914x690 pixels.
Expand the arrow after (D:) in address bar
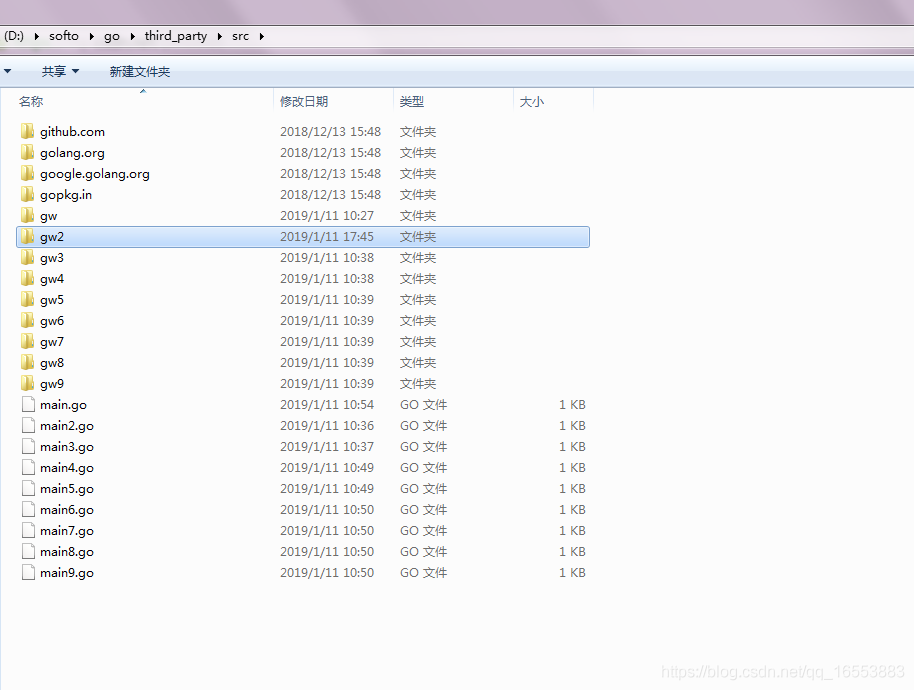point(37,36)
